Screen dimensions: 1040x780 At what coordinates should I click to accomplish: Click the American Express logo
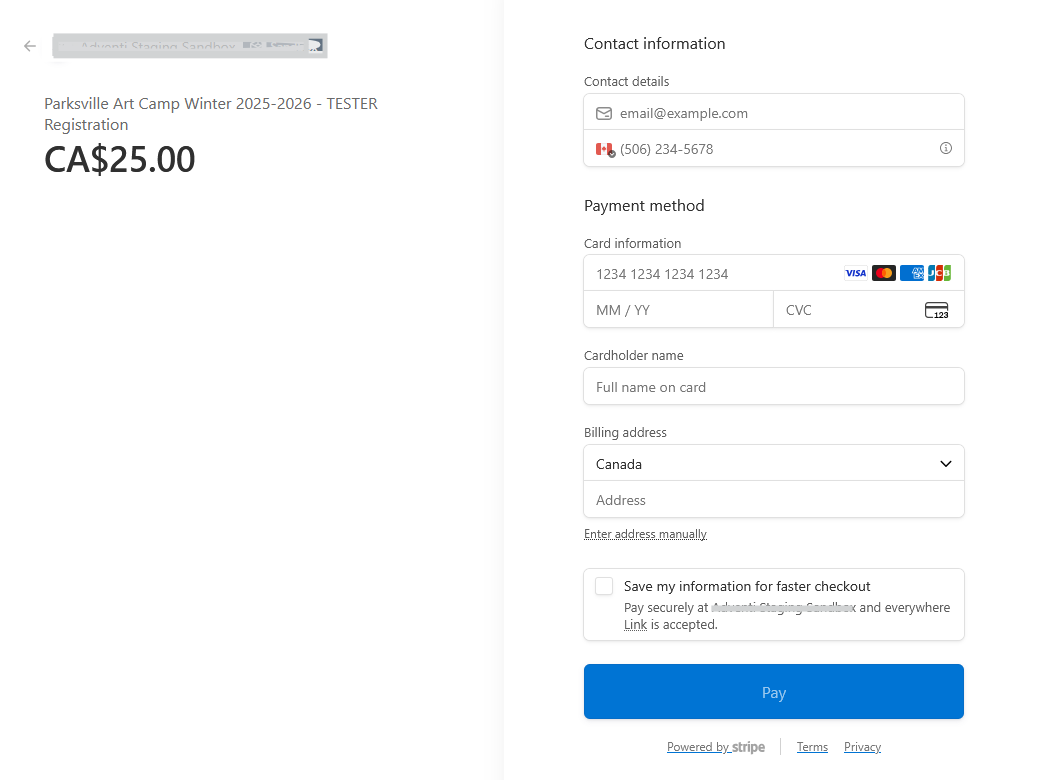click(x=911, y=273)
